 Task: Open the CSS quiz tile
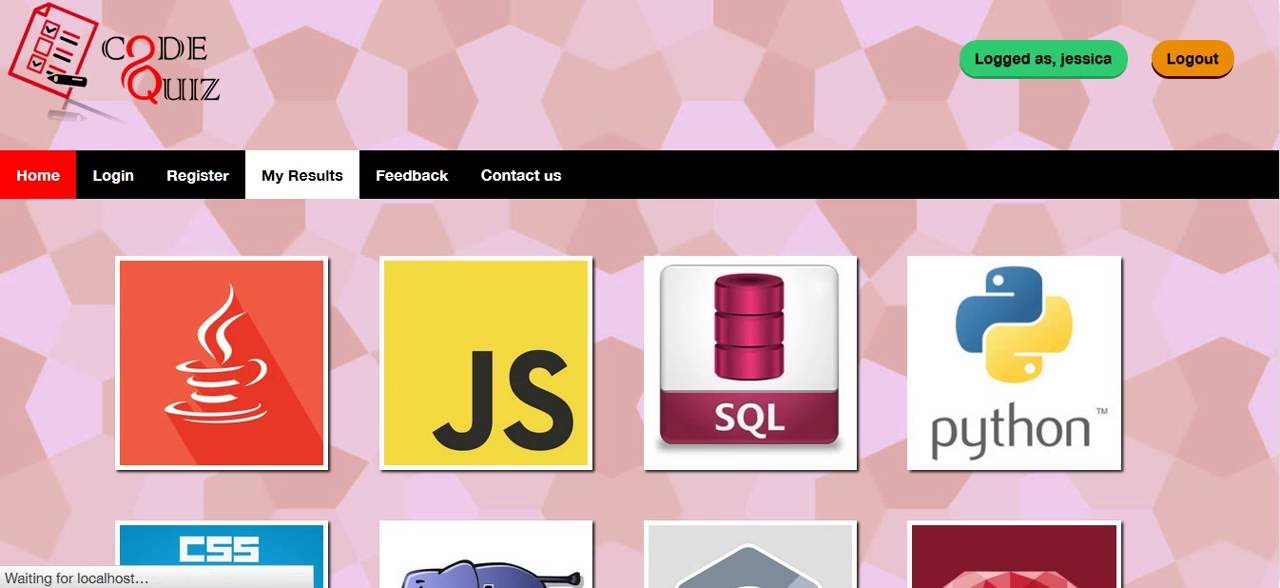221,554
